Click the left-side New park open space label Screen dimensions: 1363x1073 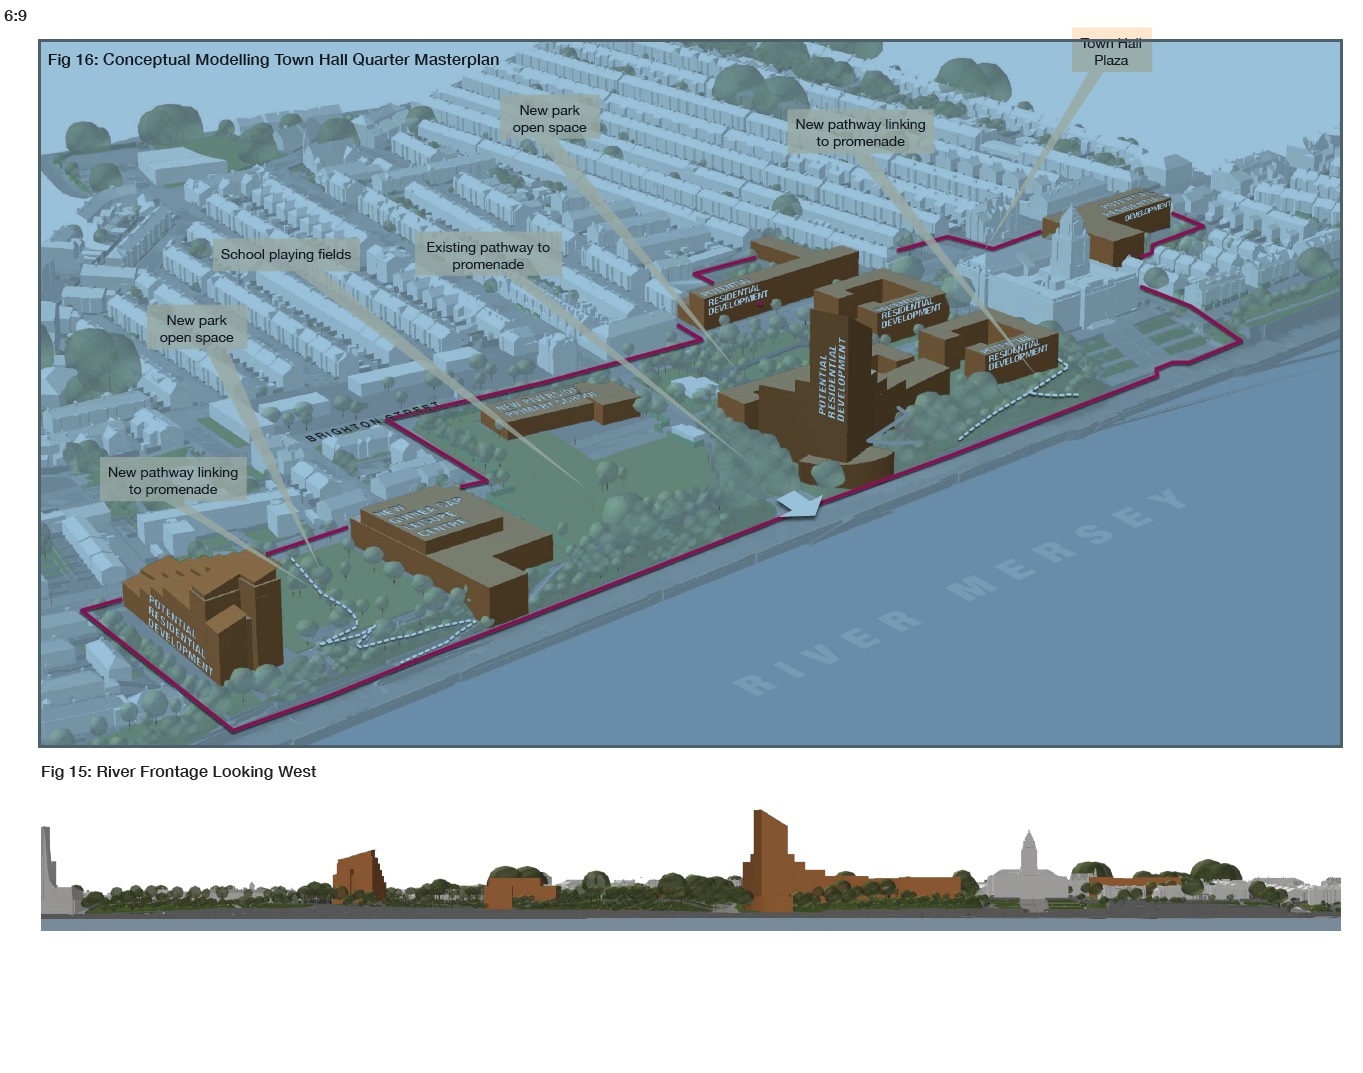click(196, 329)
